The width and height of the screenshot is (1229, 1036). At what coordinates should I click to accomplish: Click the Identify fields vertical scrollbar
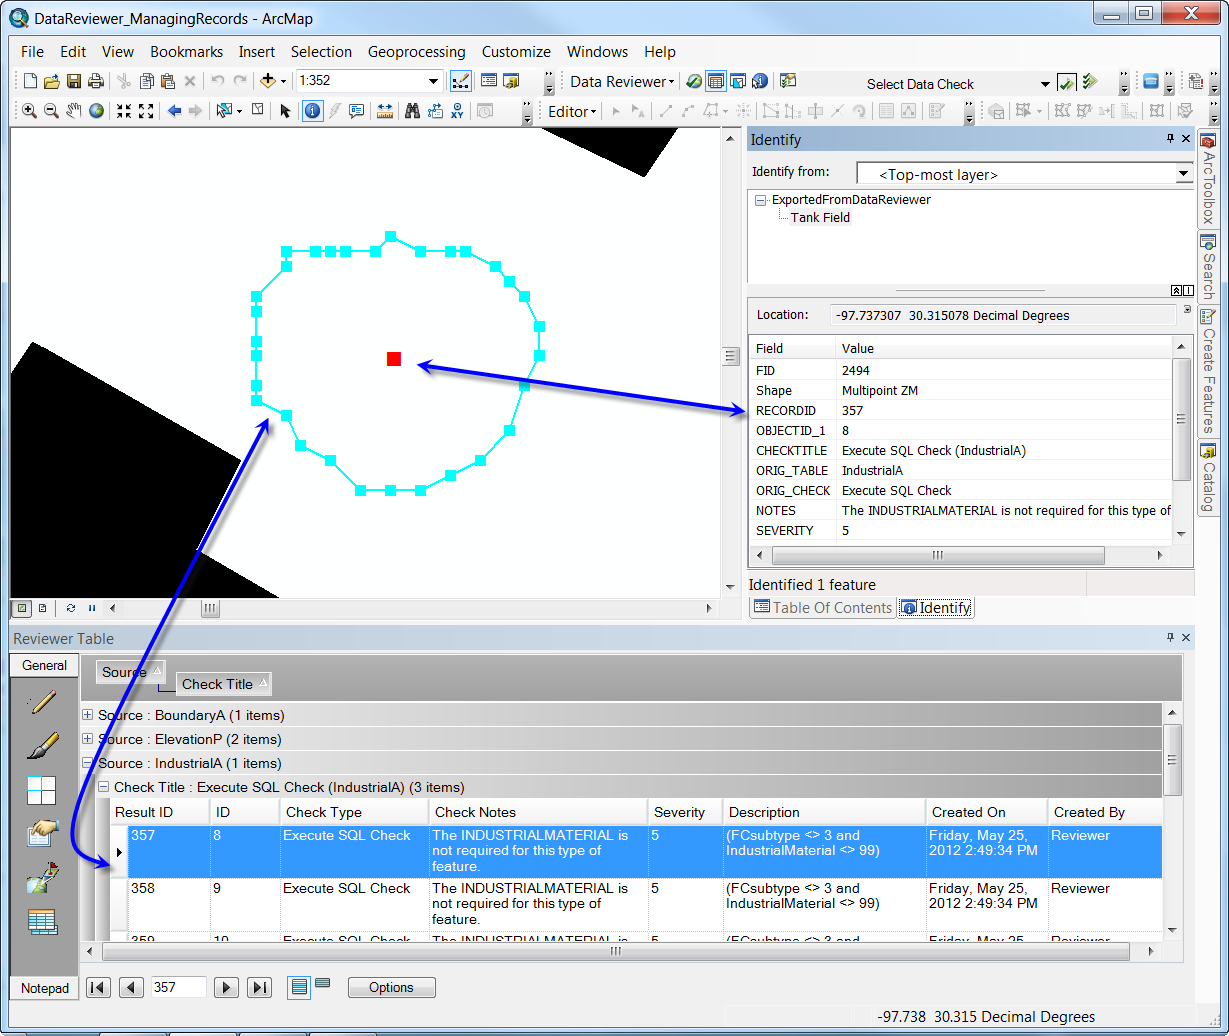(1182, 418)
